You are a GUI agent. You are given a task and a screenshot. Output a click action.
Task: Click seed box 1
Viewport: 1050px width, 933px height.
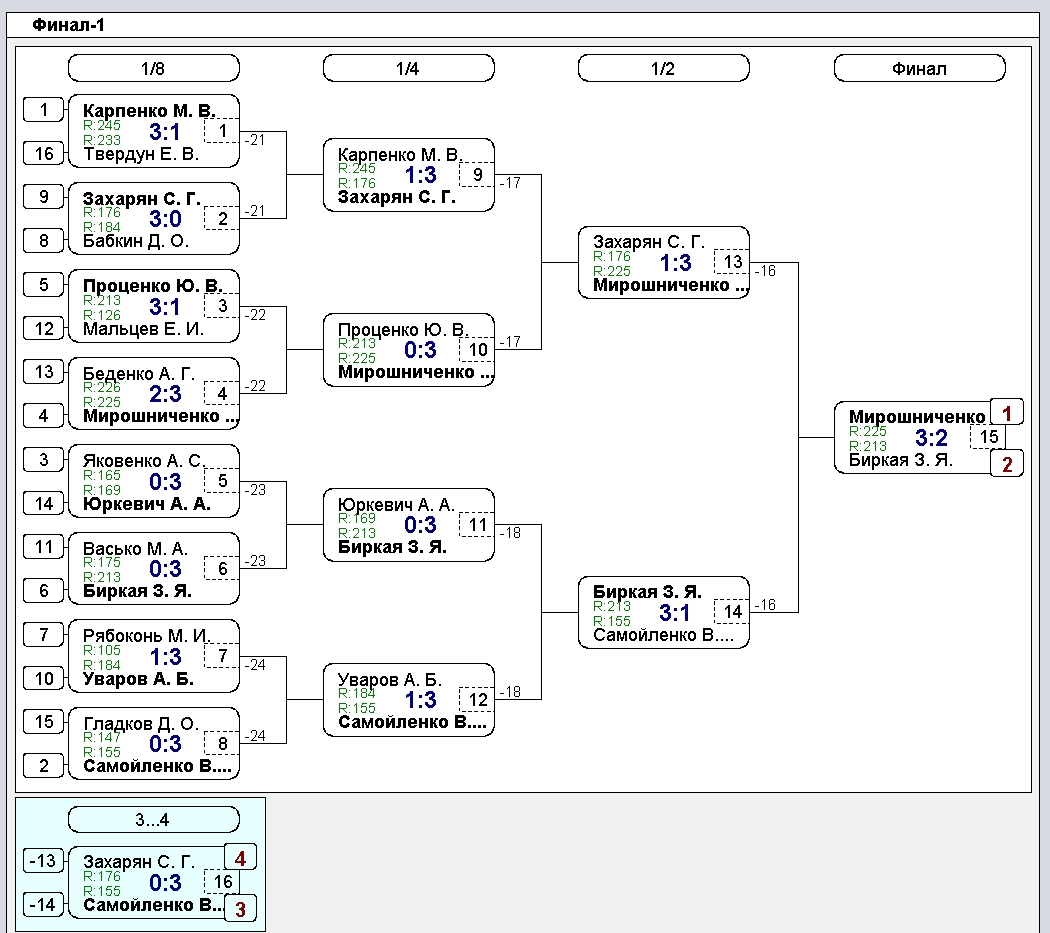tap(44, 110)
